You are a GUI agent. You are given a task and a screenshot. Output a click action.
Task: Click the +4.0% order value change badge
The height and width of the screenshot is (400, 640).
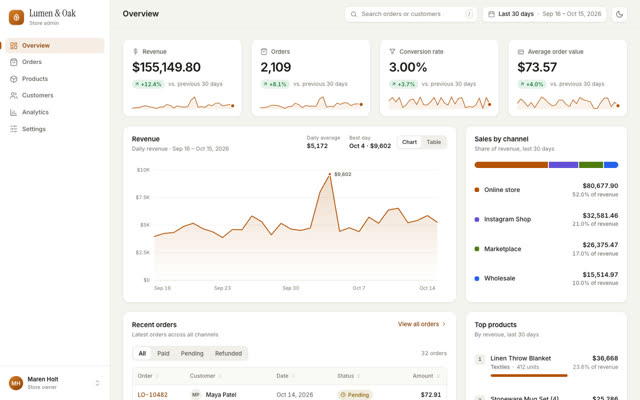[532, 84]
